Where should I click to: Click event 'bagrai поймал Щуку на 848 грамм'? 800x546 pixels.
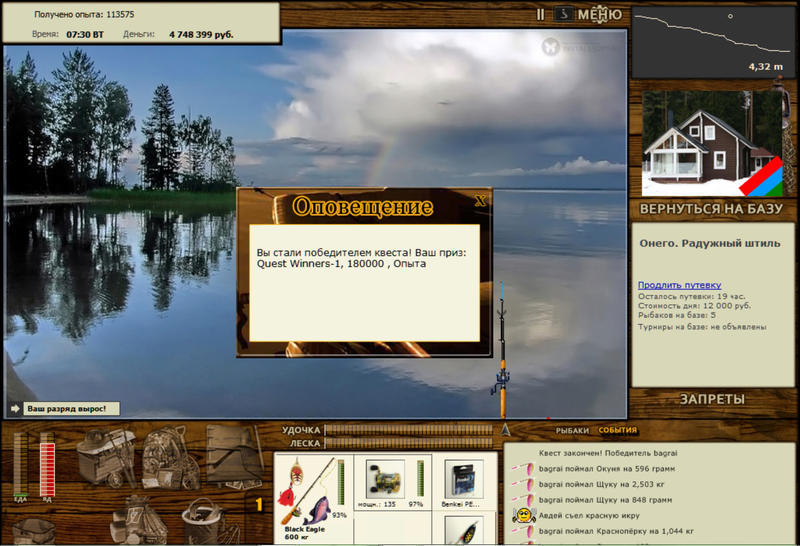(605, 500)
